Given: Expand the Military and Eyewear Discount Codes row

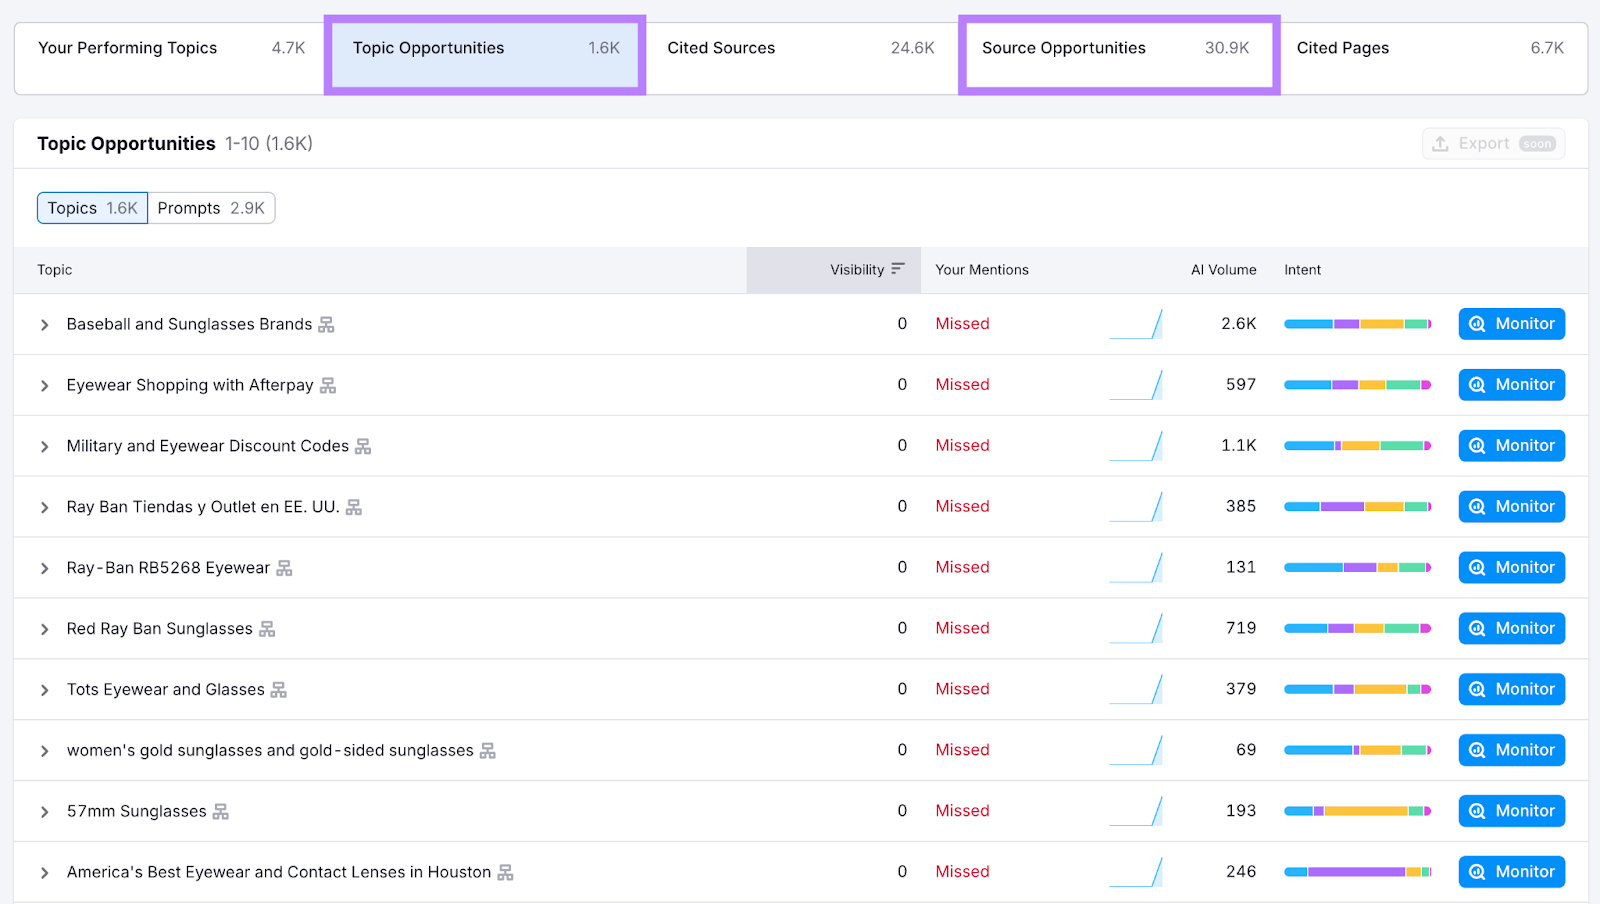Looking at the screenshot, I should coord(44,445).
